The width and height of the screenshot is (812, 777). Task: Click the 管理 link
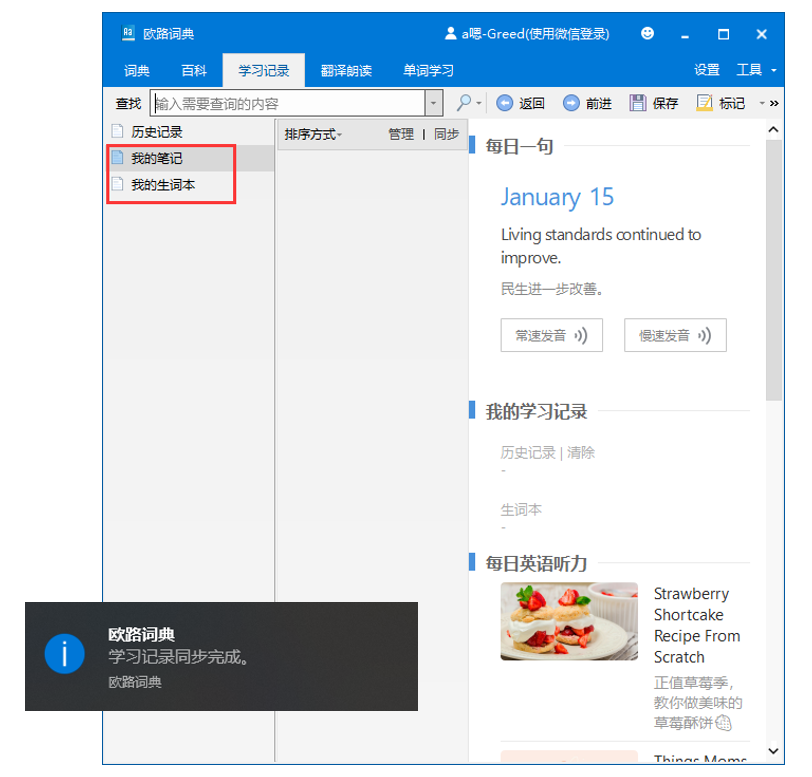coord(401,135)
